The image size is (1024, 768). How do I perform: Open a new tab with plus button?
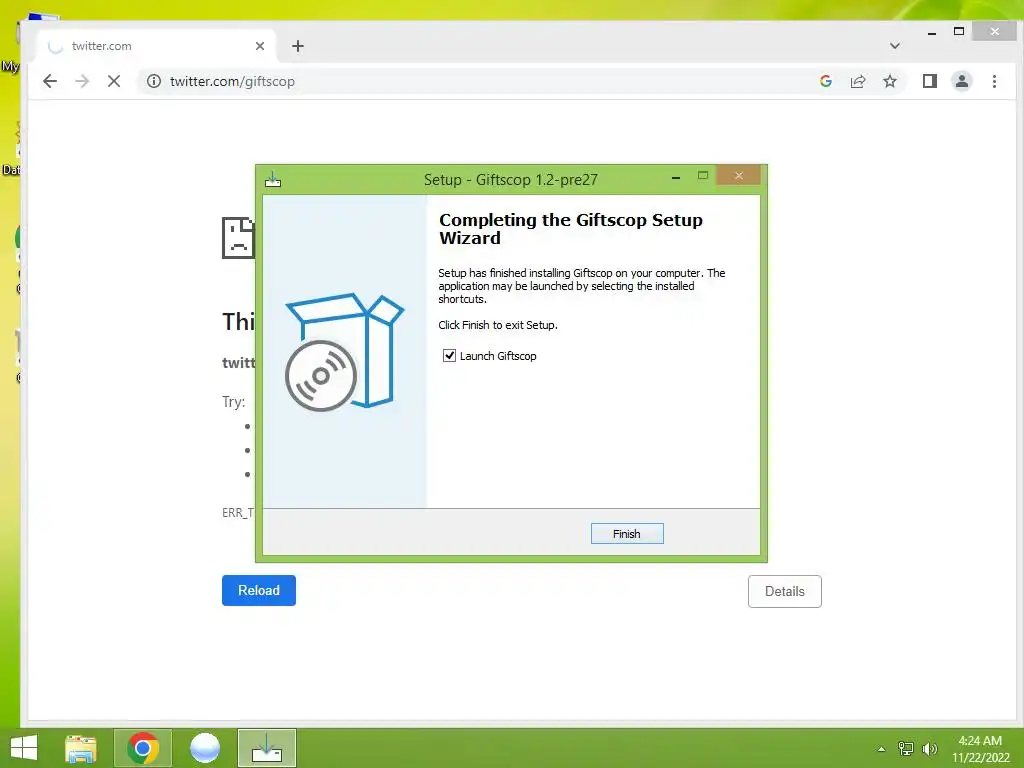(298, 46)
